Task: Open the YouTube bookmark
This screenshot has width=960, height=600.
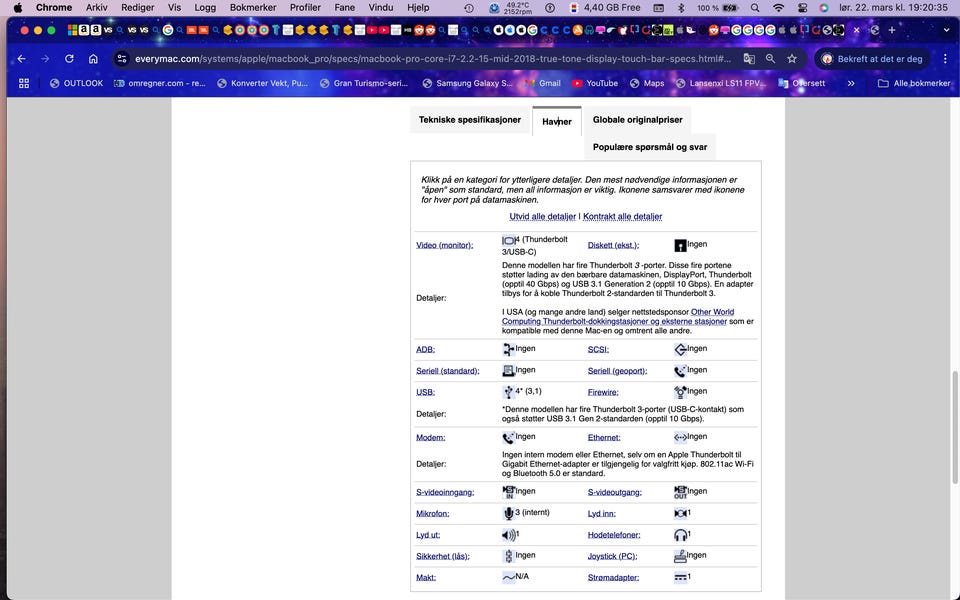Action: tap(594, 83)
